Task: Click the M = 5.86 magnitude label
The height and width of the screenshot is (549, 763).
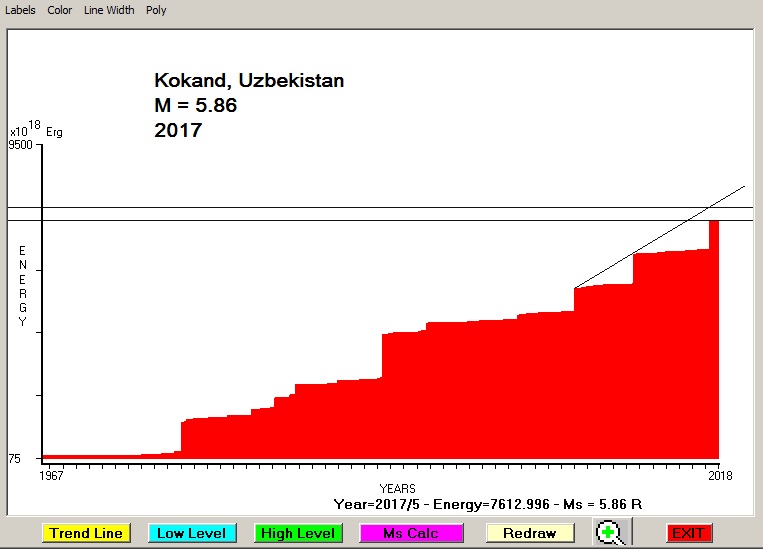Action: click(x=195, y=105)
